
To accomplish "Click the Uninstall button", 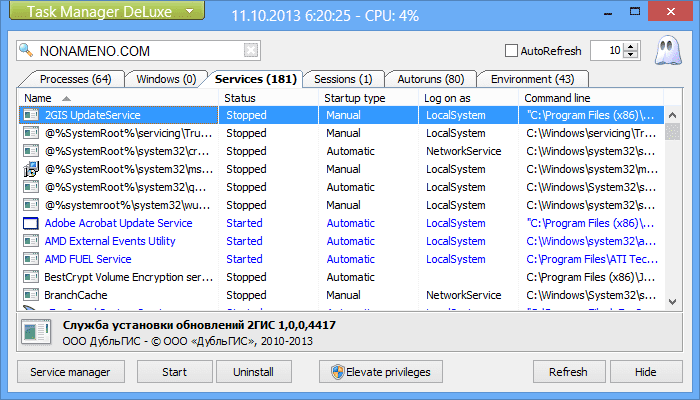I will [x=253, y=372].
